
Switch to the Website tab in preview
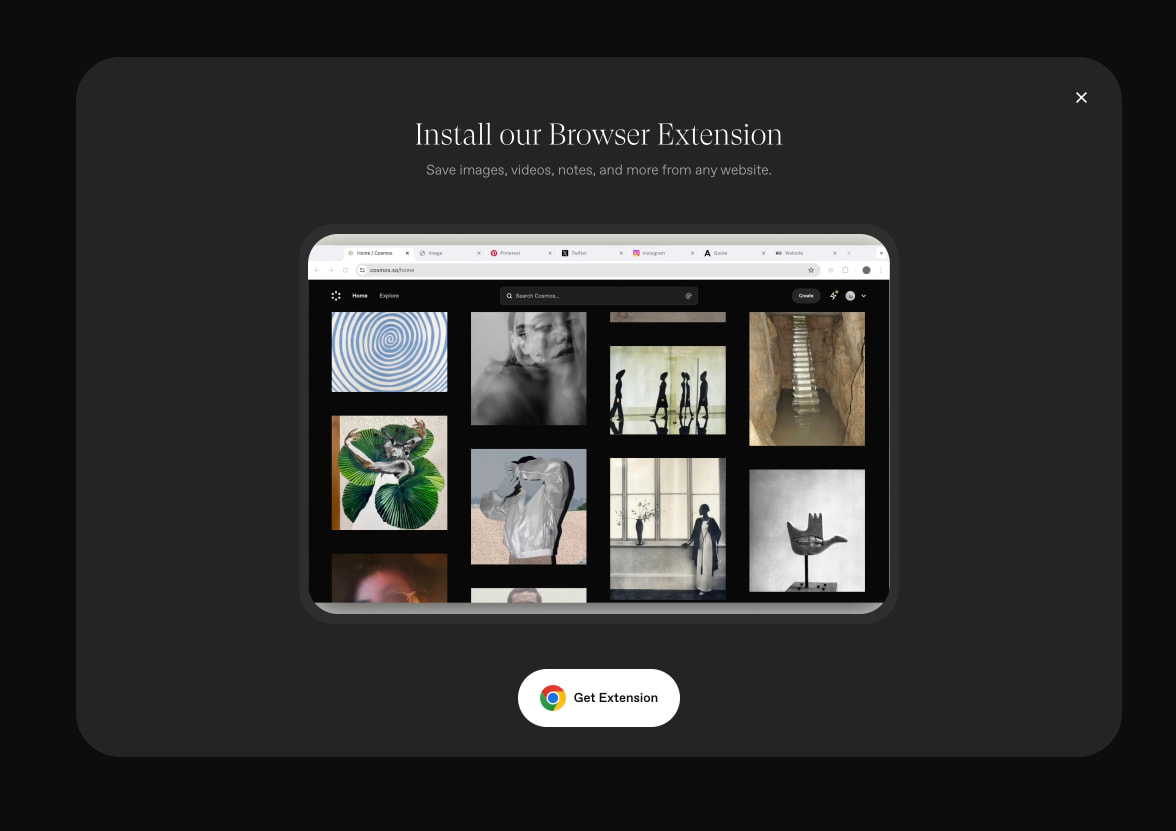click(x=806, y=253)
